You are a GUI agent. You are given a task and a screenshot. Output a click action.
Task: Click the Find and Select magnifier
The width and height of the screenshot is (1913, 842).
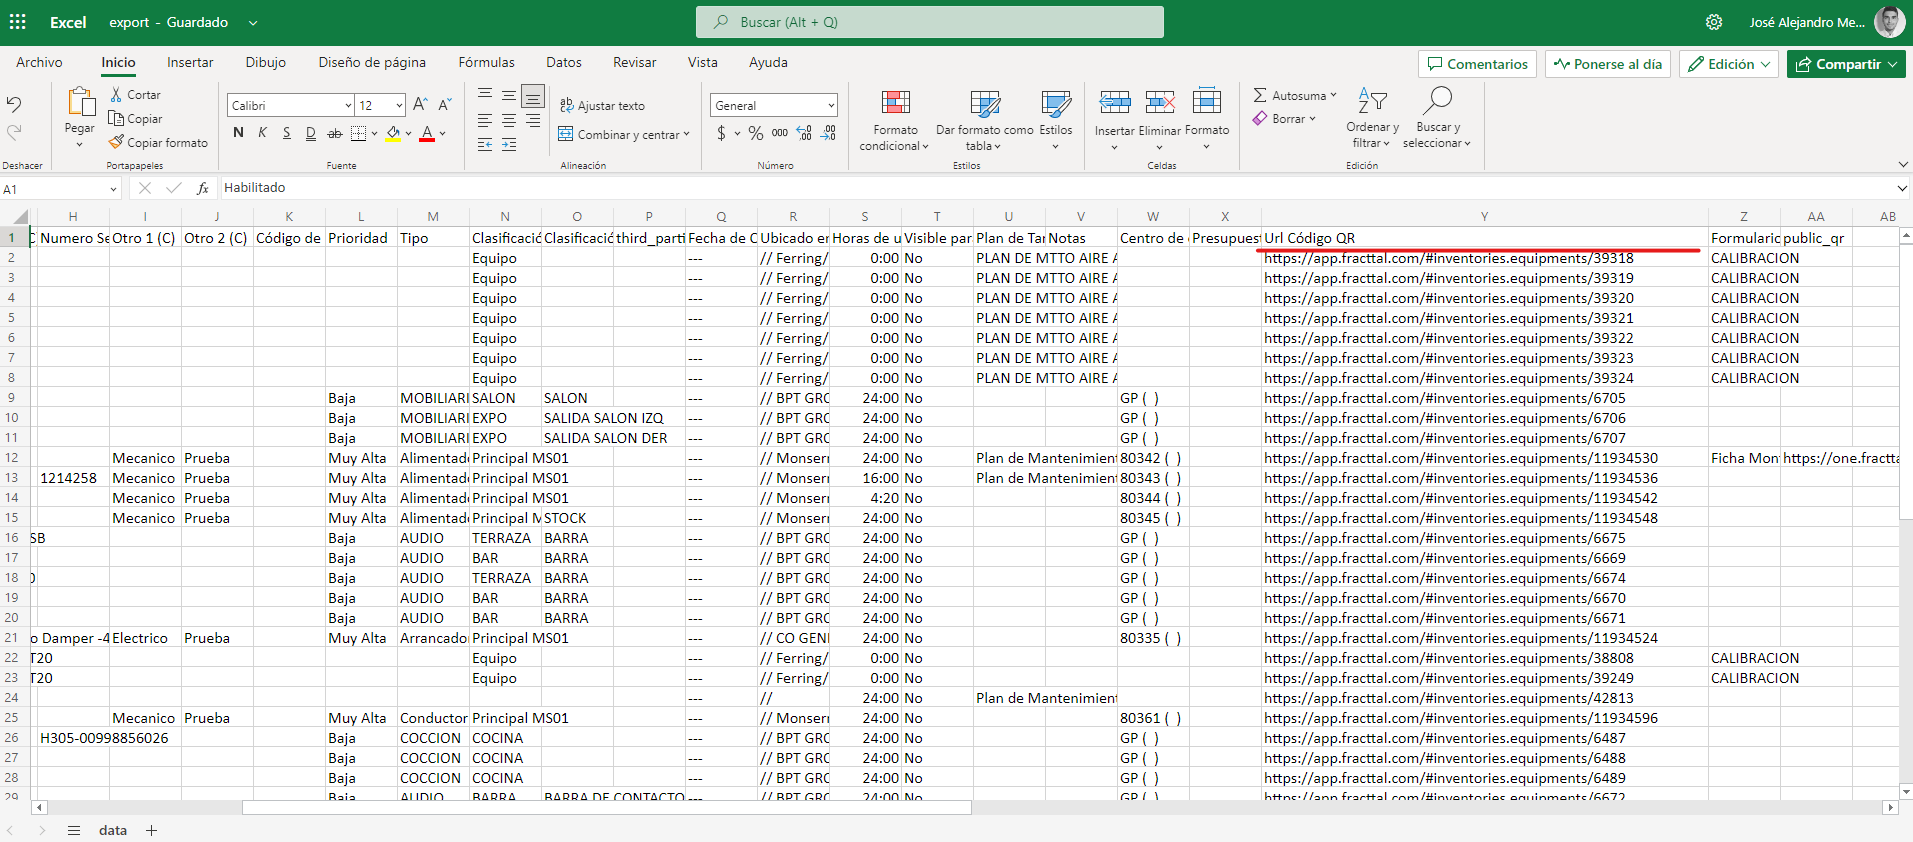click(x=1437, y=101)
